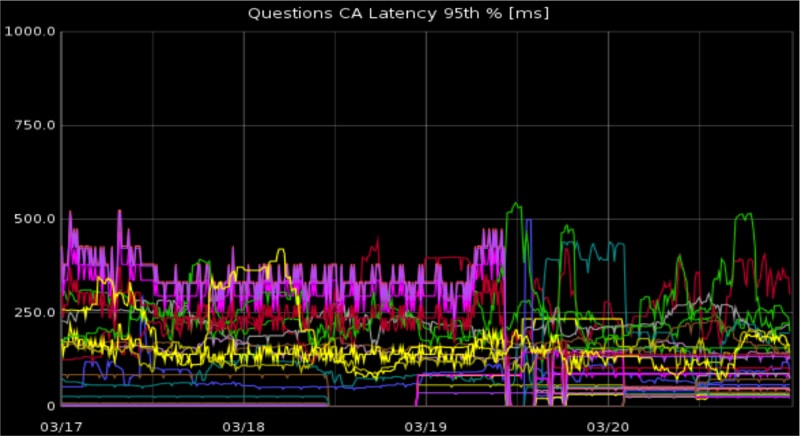This screenshot has width=800, height=436.
Task: Select the 500.0 y-axis label
Action: pyautogui.click(x=32, y=219)
